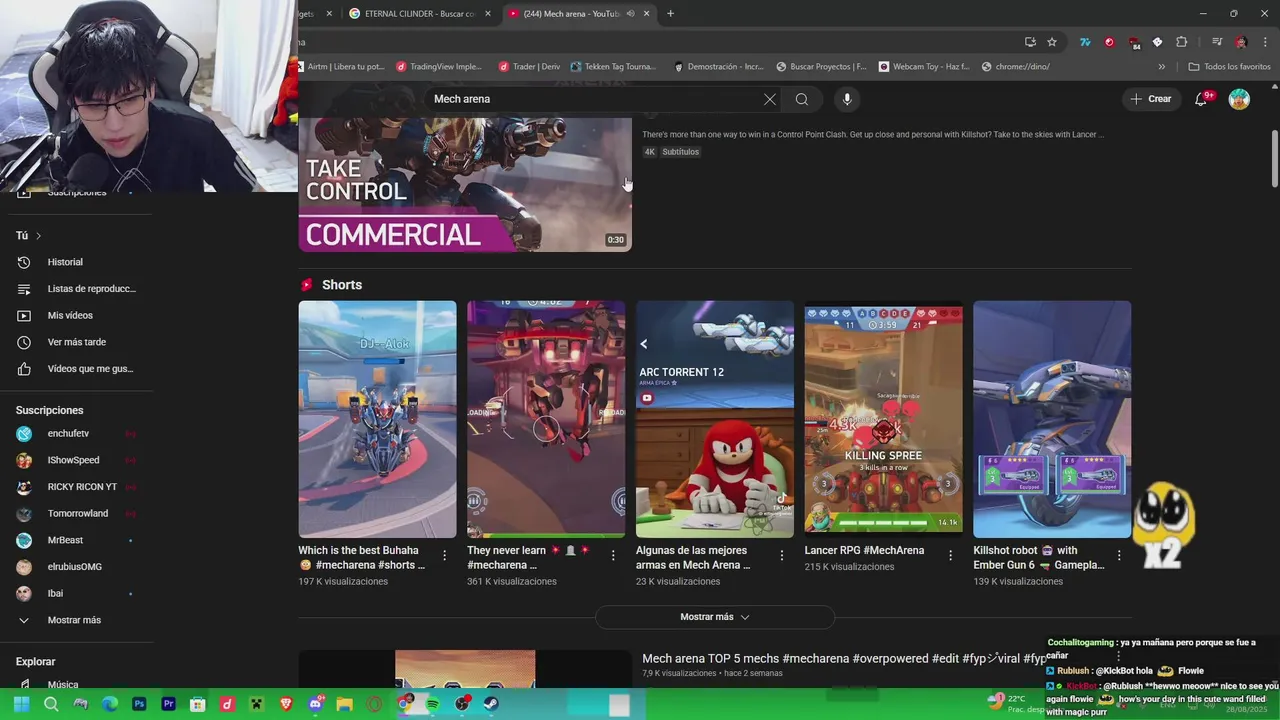Open a new browser tab
This screenshot has width=1280, height=720.
pos(670,13)
